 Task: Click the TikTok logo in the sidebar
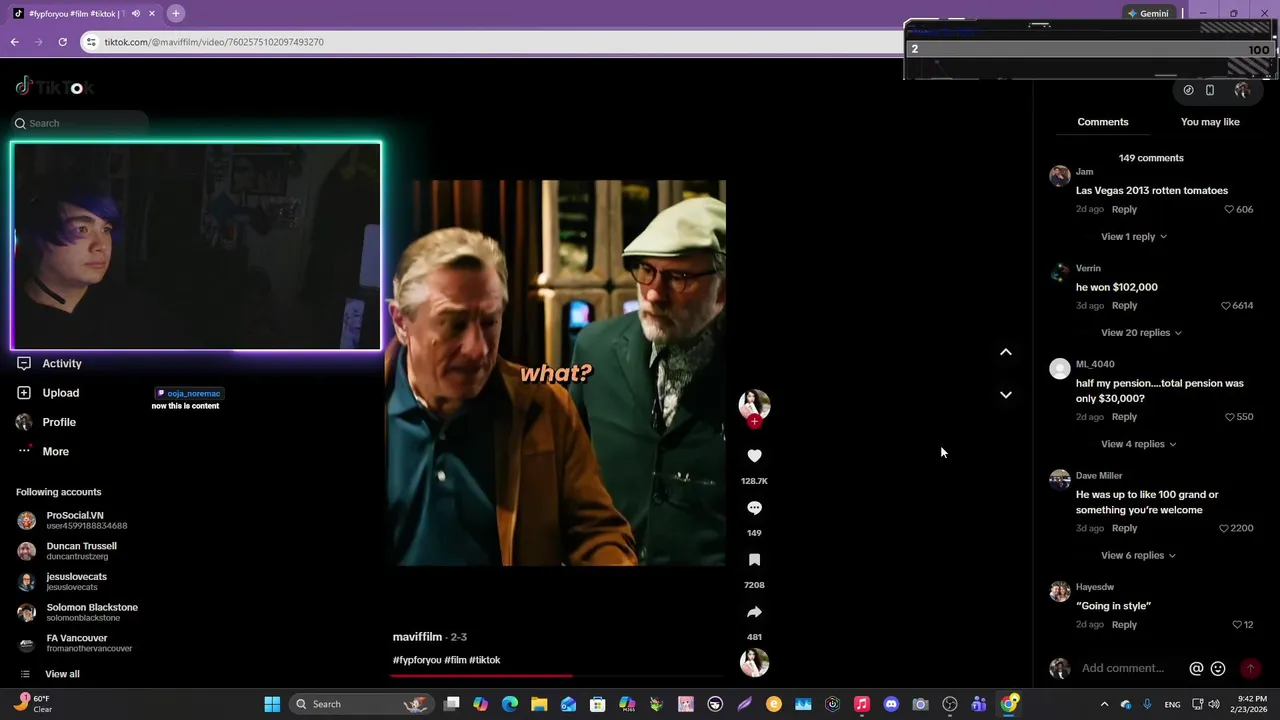55,87
